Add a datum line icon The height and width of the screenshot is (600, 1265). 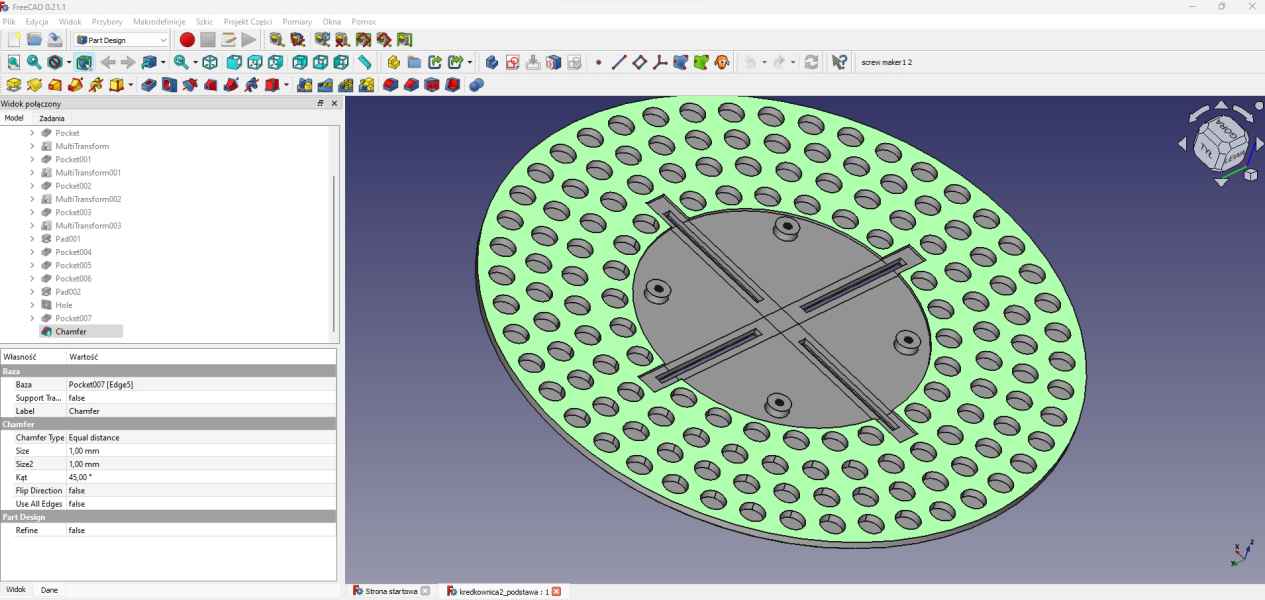[619, 62]
